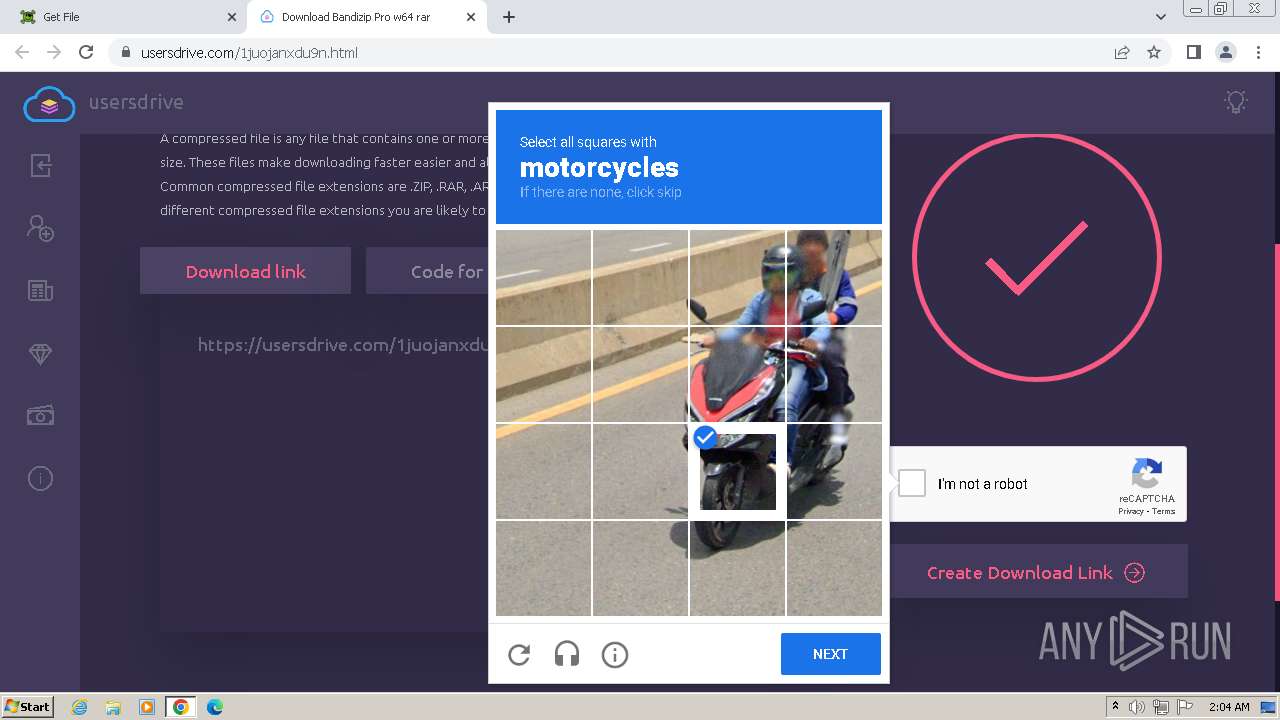Viewport: 1280px width, 720px height.
Task: Open the Windows Start menu
Action: (28, 707)
